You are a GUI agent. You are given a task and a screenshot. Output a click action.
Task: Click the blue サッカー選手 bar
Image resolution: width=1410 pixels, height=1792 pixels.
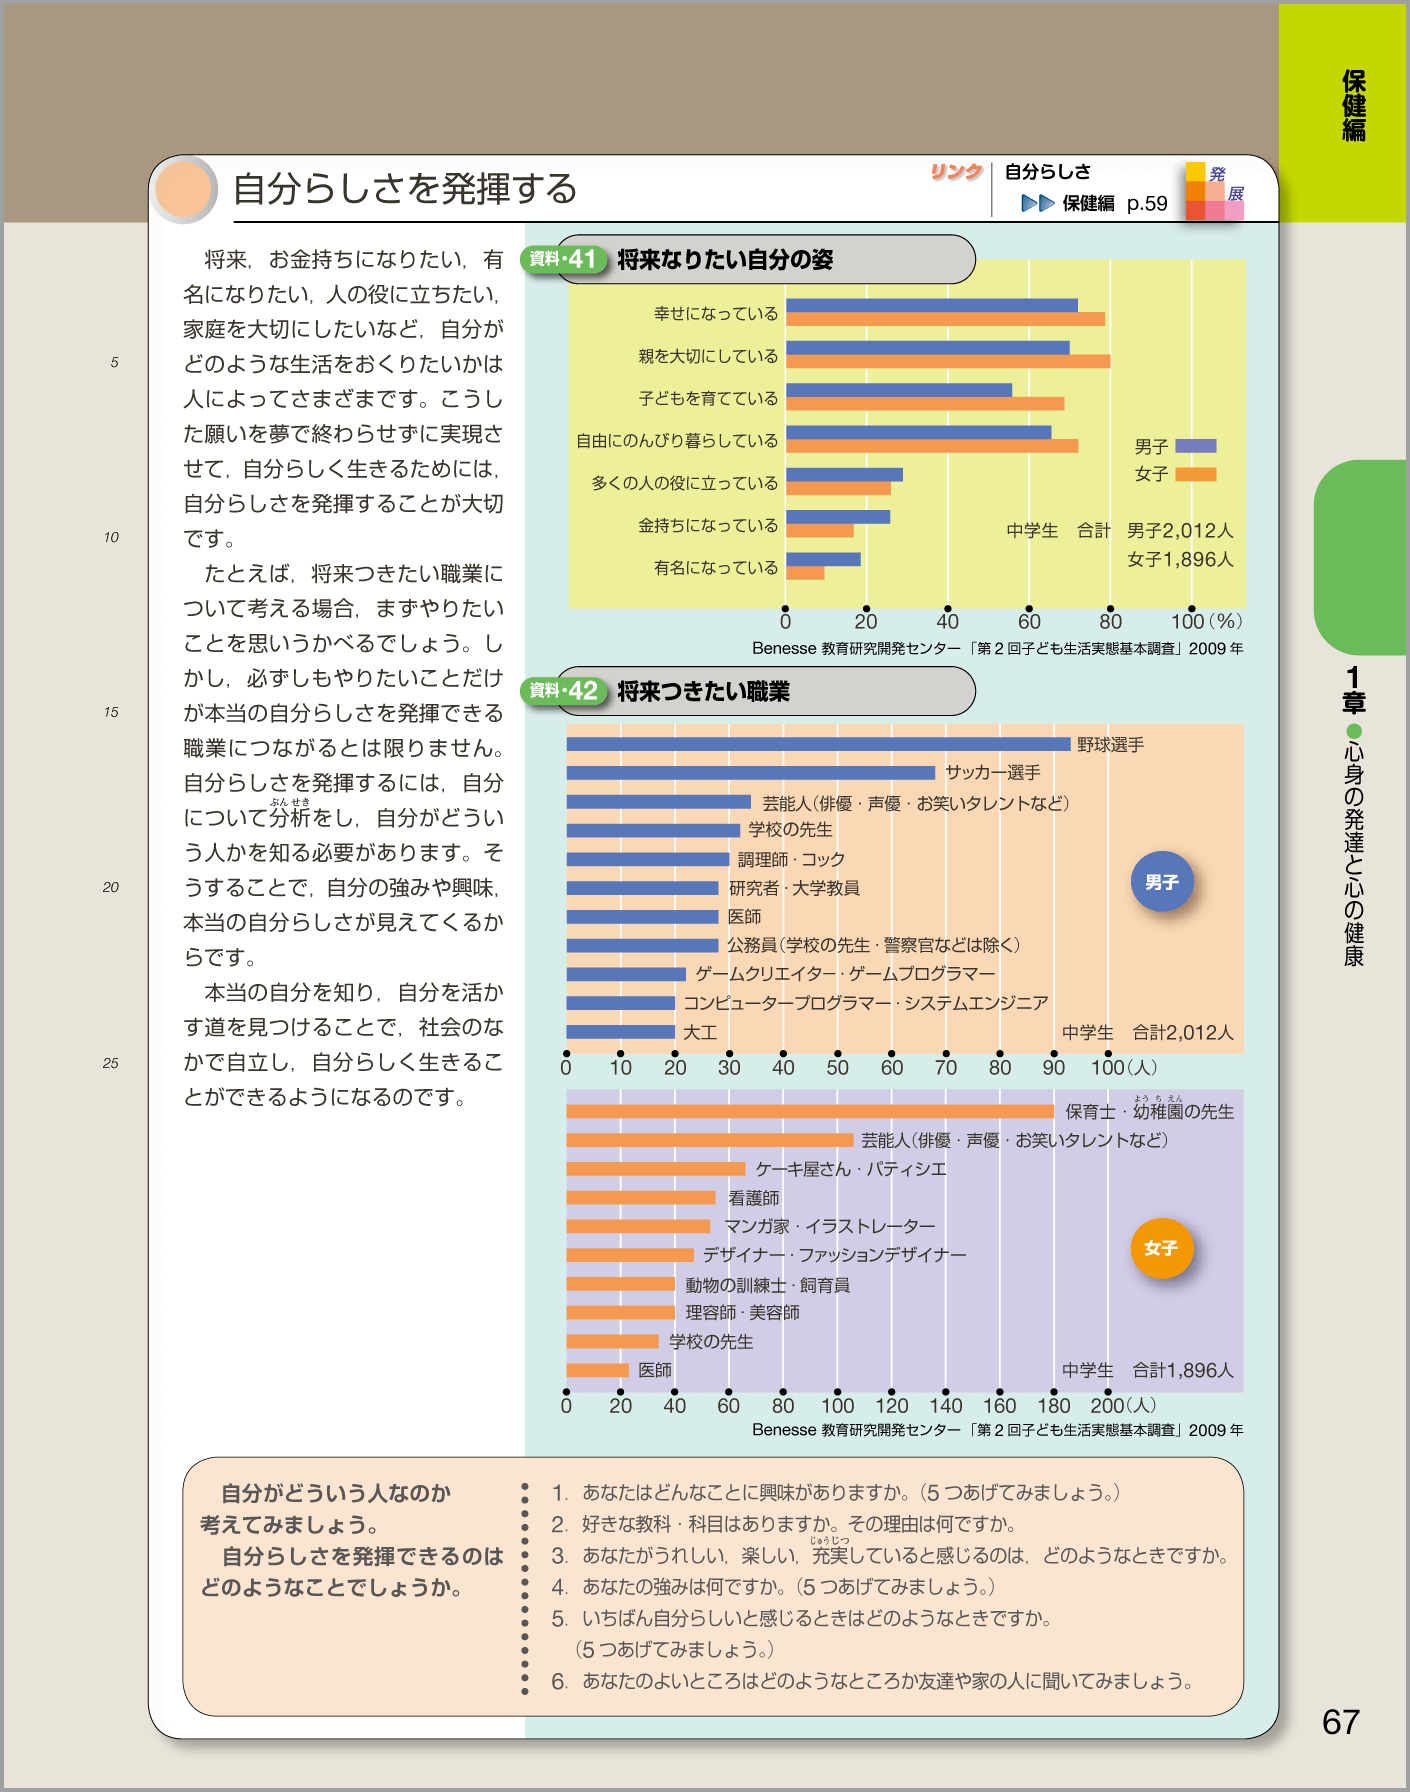click(x=751, y=773)
